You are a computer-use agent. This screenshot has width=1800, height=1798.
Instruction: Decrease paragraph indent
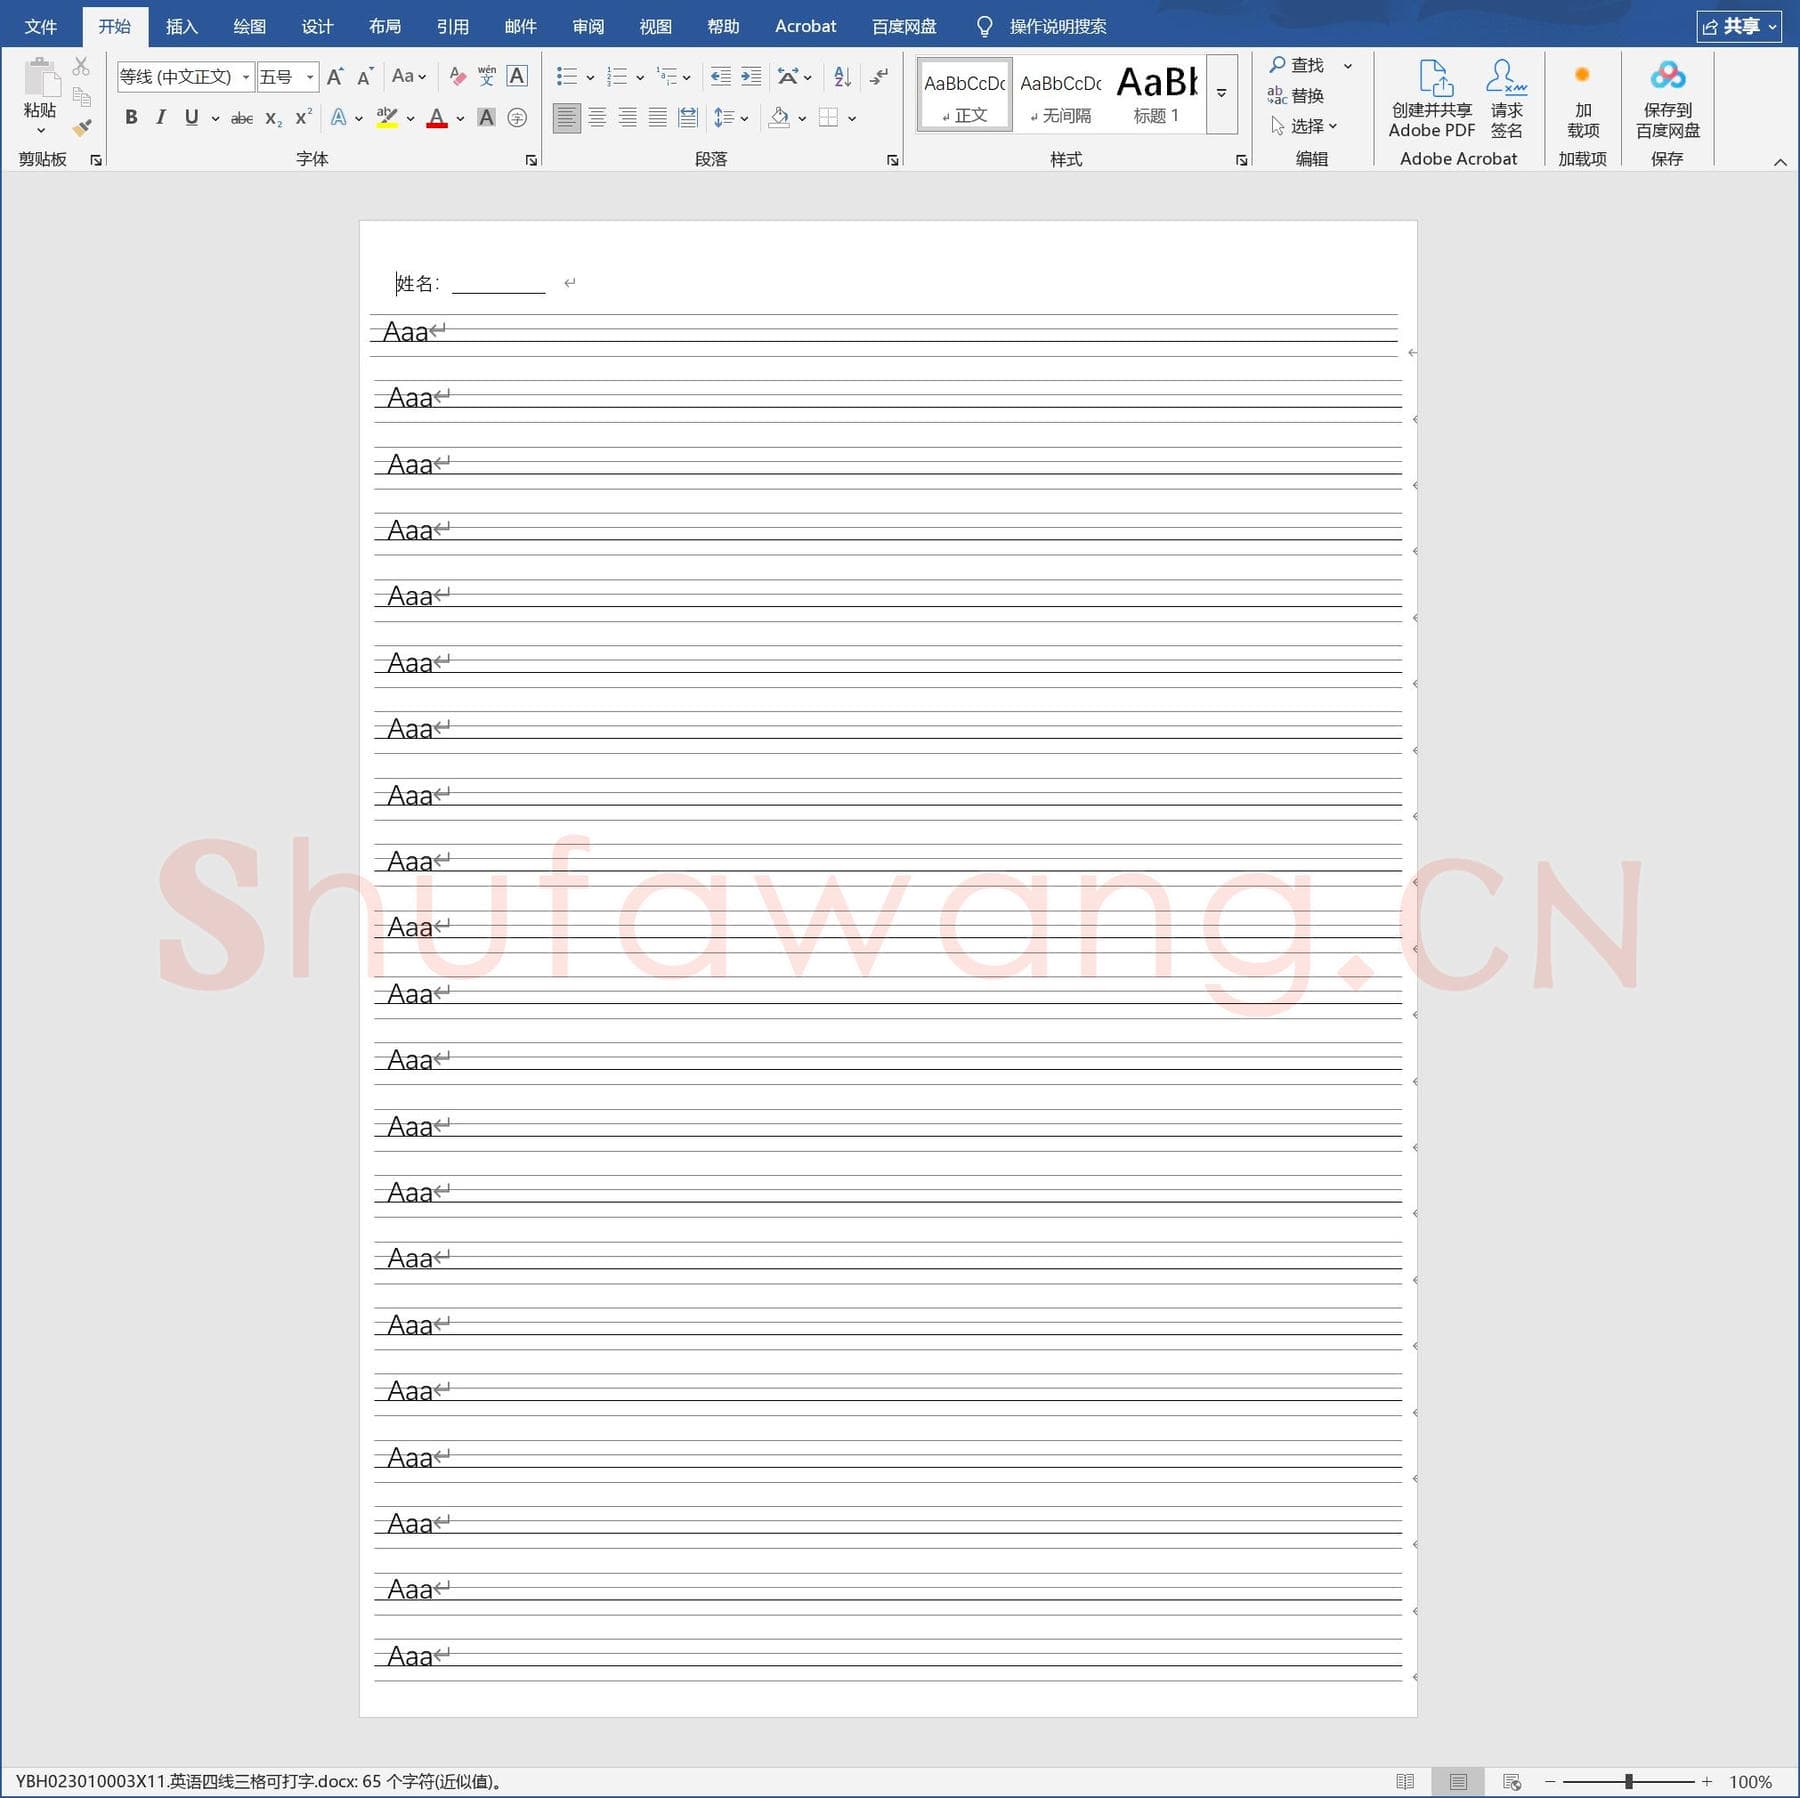point(720,76)
